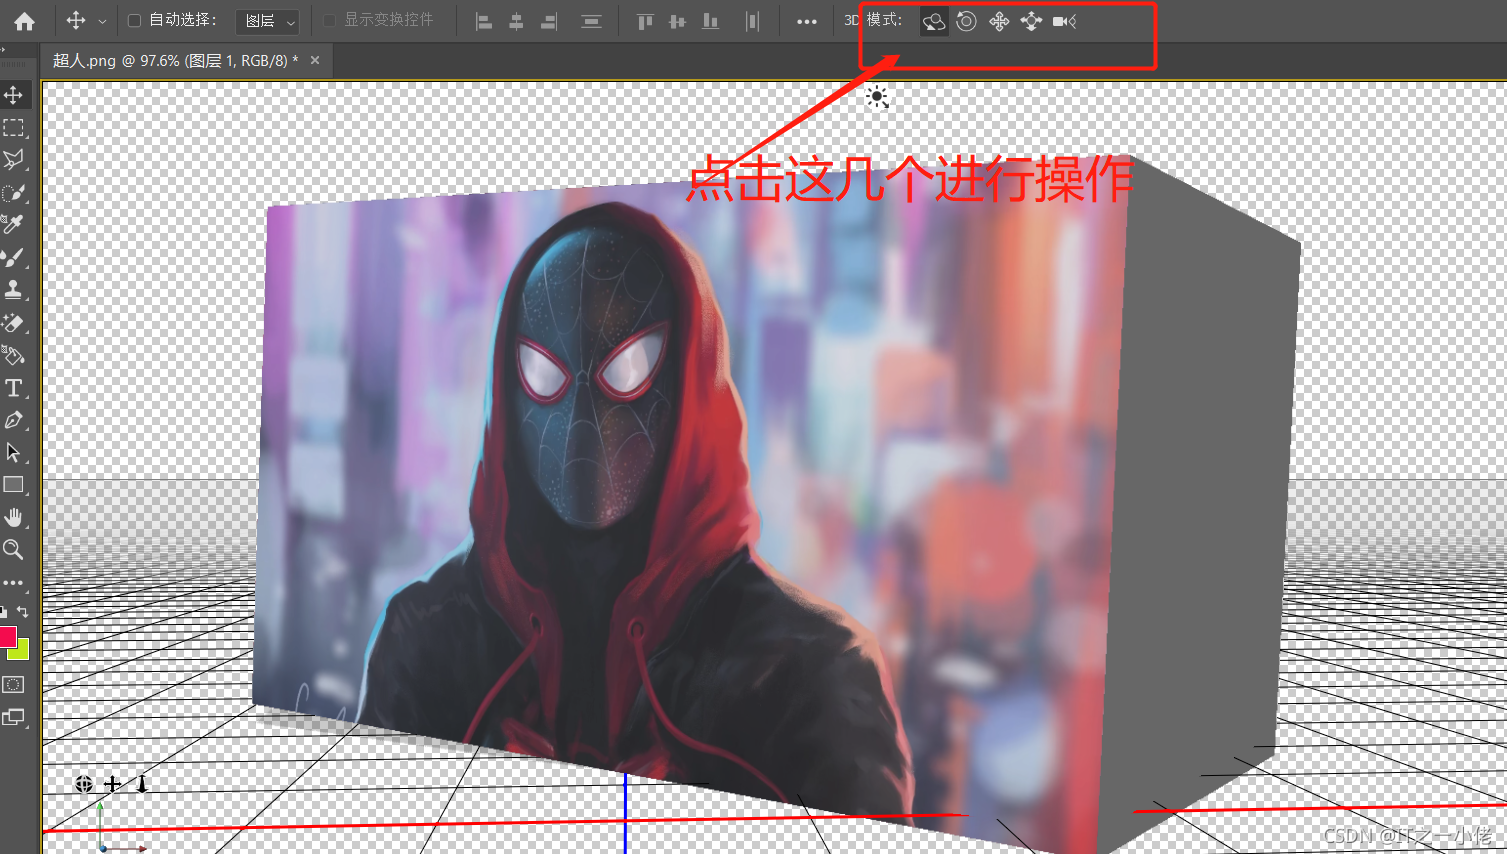This screenshot has width=1507, height=854.
Task: Select the Eraser tool
Action: tap(14, 323)
